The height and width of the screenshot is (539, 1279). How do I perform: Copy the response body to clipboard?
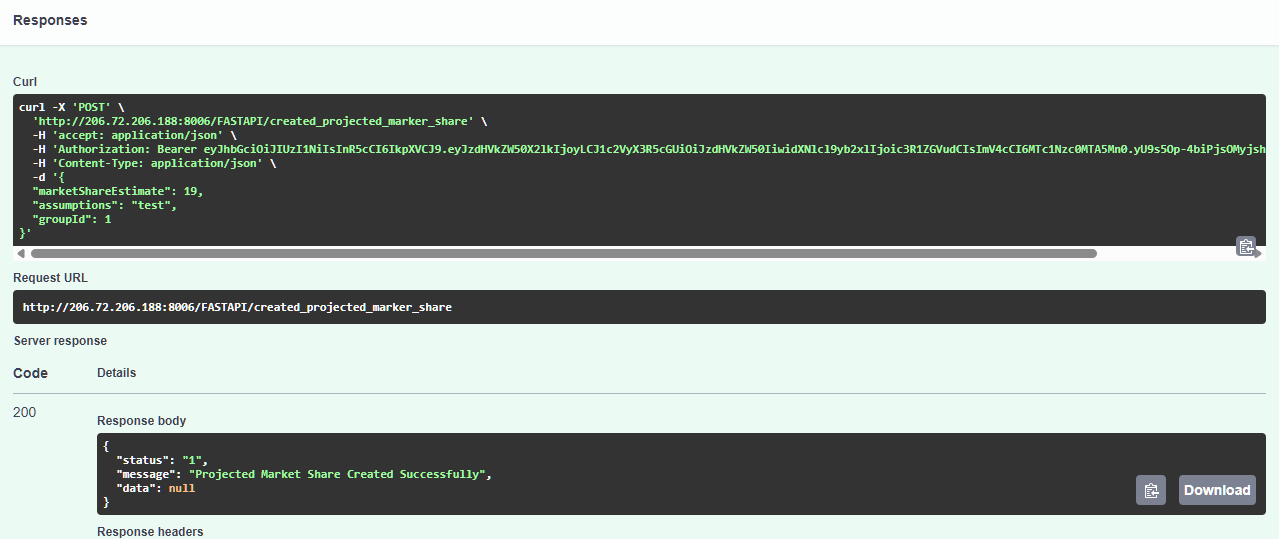tap(1151, 490)
